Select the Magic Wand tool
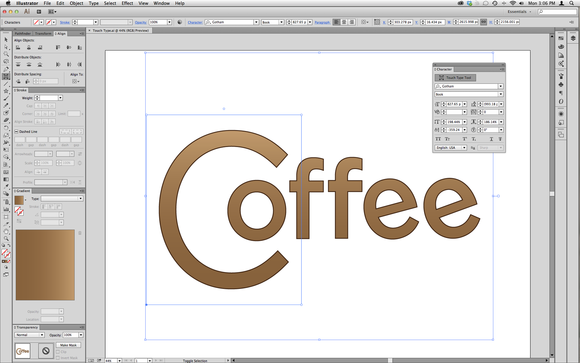This screenshot has height=363, width=580. (x=6, y=54)
